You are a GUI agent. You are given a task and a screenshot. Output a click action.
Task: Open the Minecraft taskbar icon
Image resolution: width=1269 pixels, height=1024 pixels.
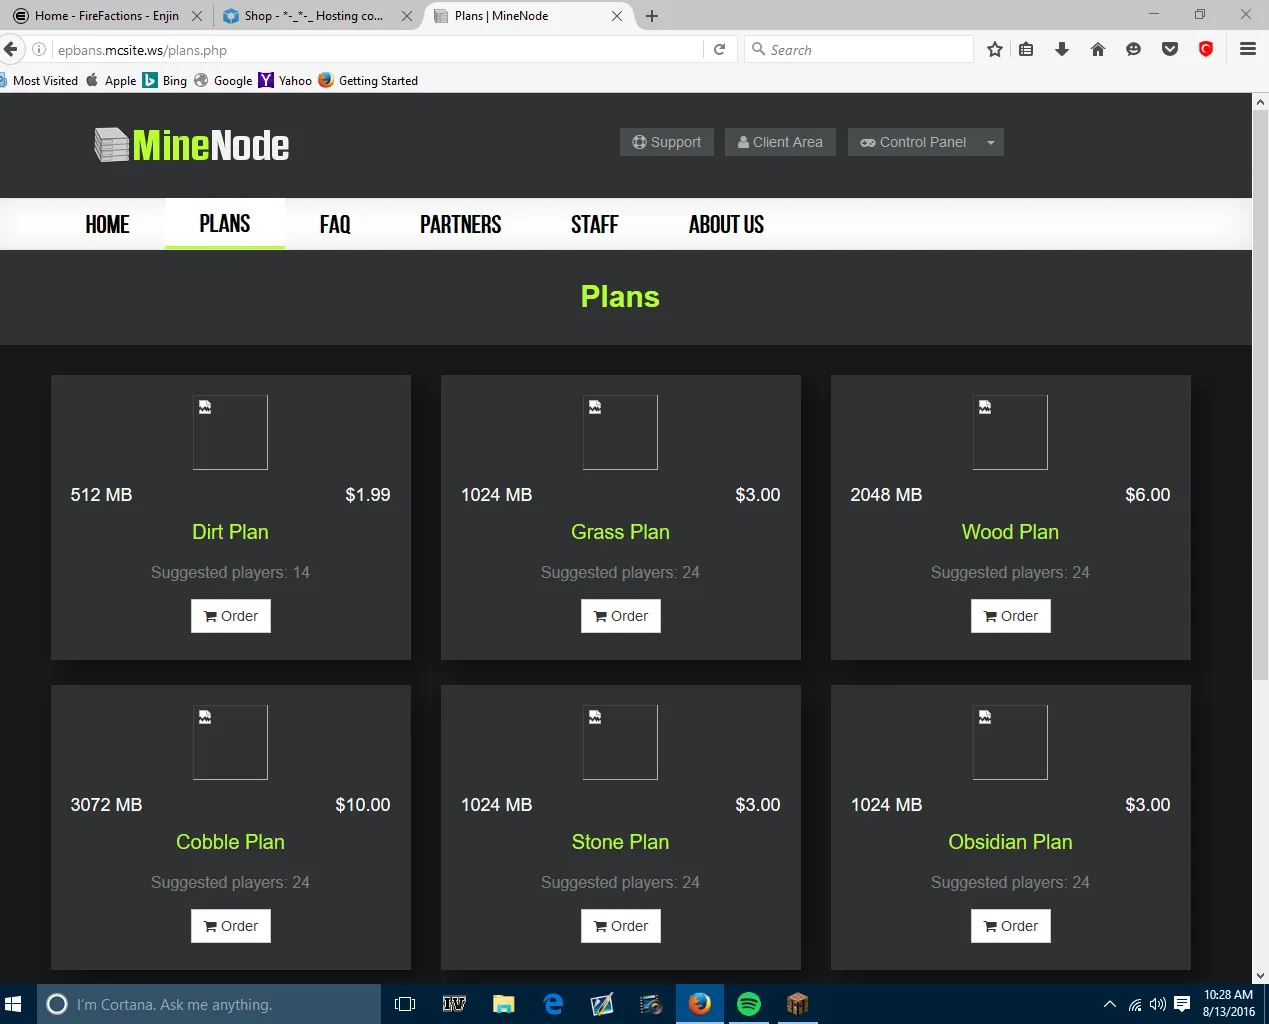click(797, 1004)
